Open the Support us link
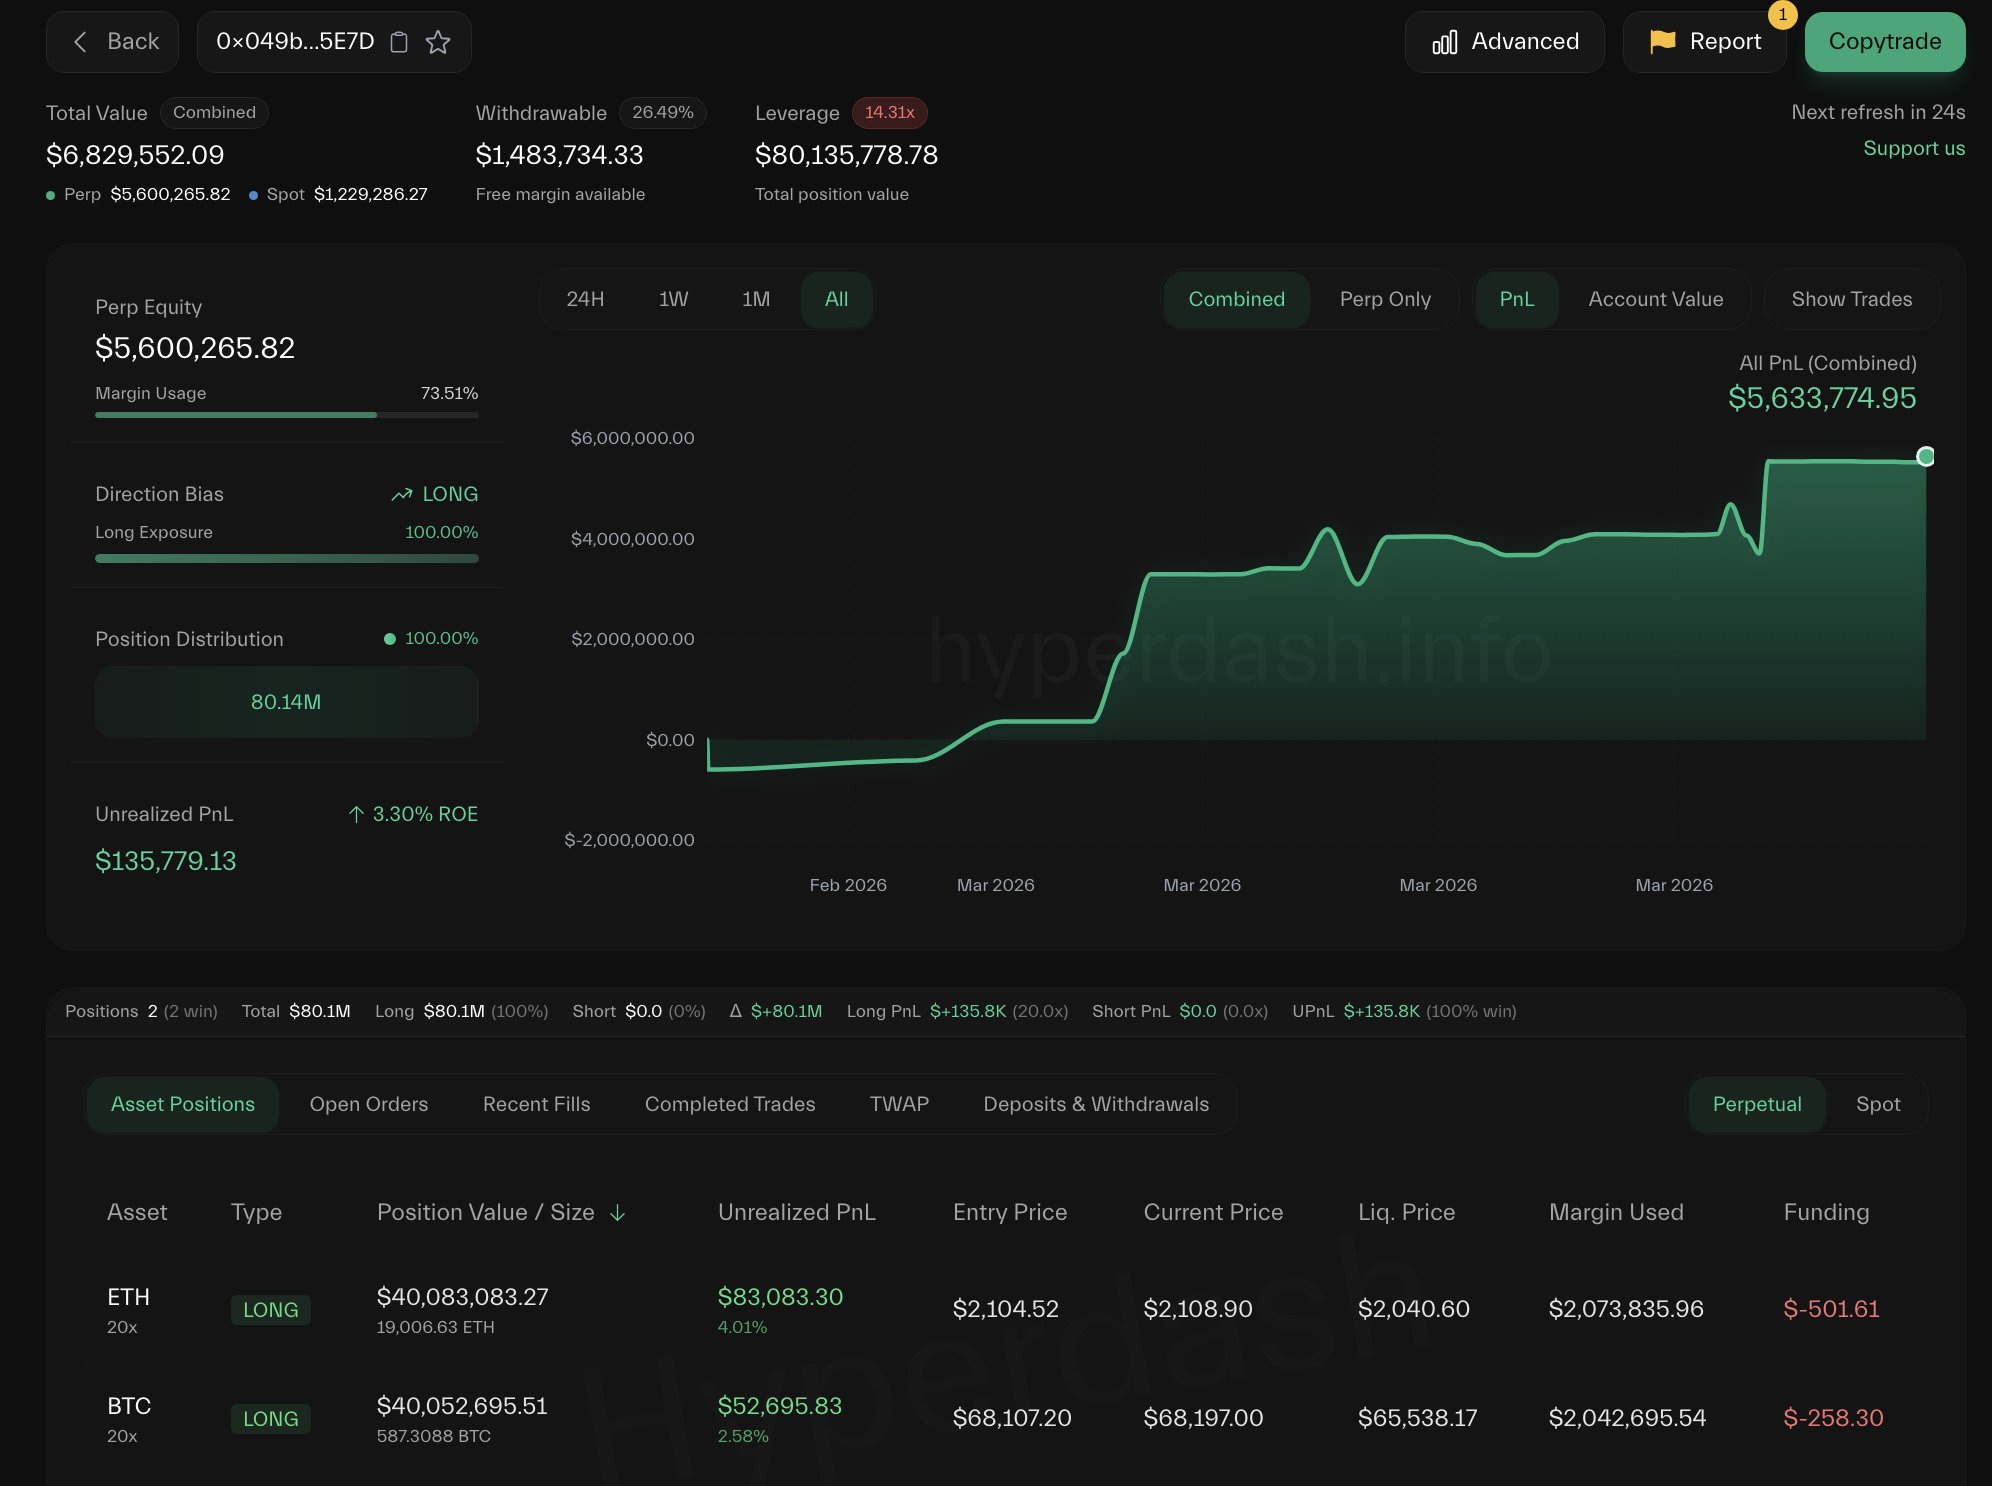This screenshot has height=1486, width=1992. (1913, 148)
